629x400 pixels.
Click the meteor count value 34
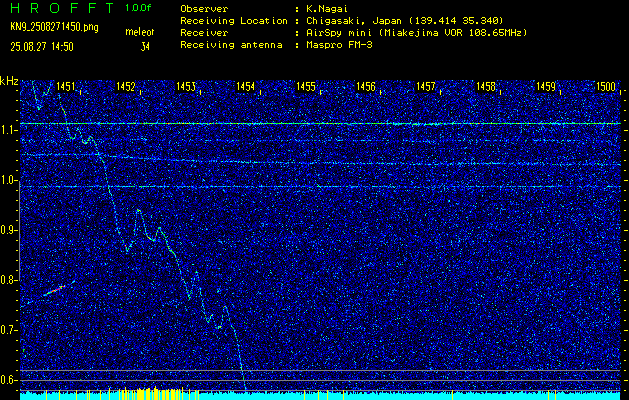(145, 47)
